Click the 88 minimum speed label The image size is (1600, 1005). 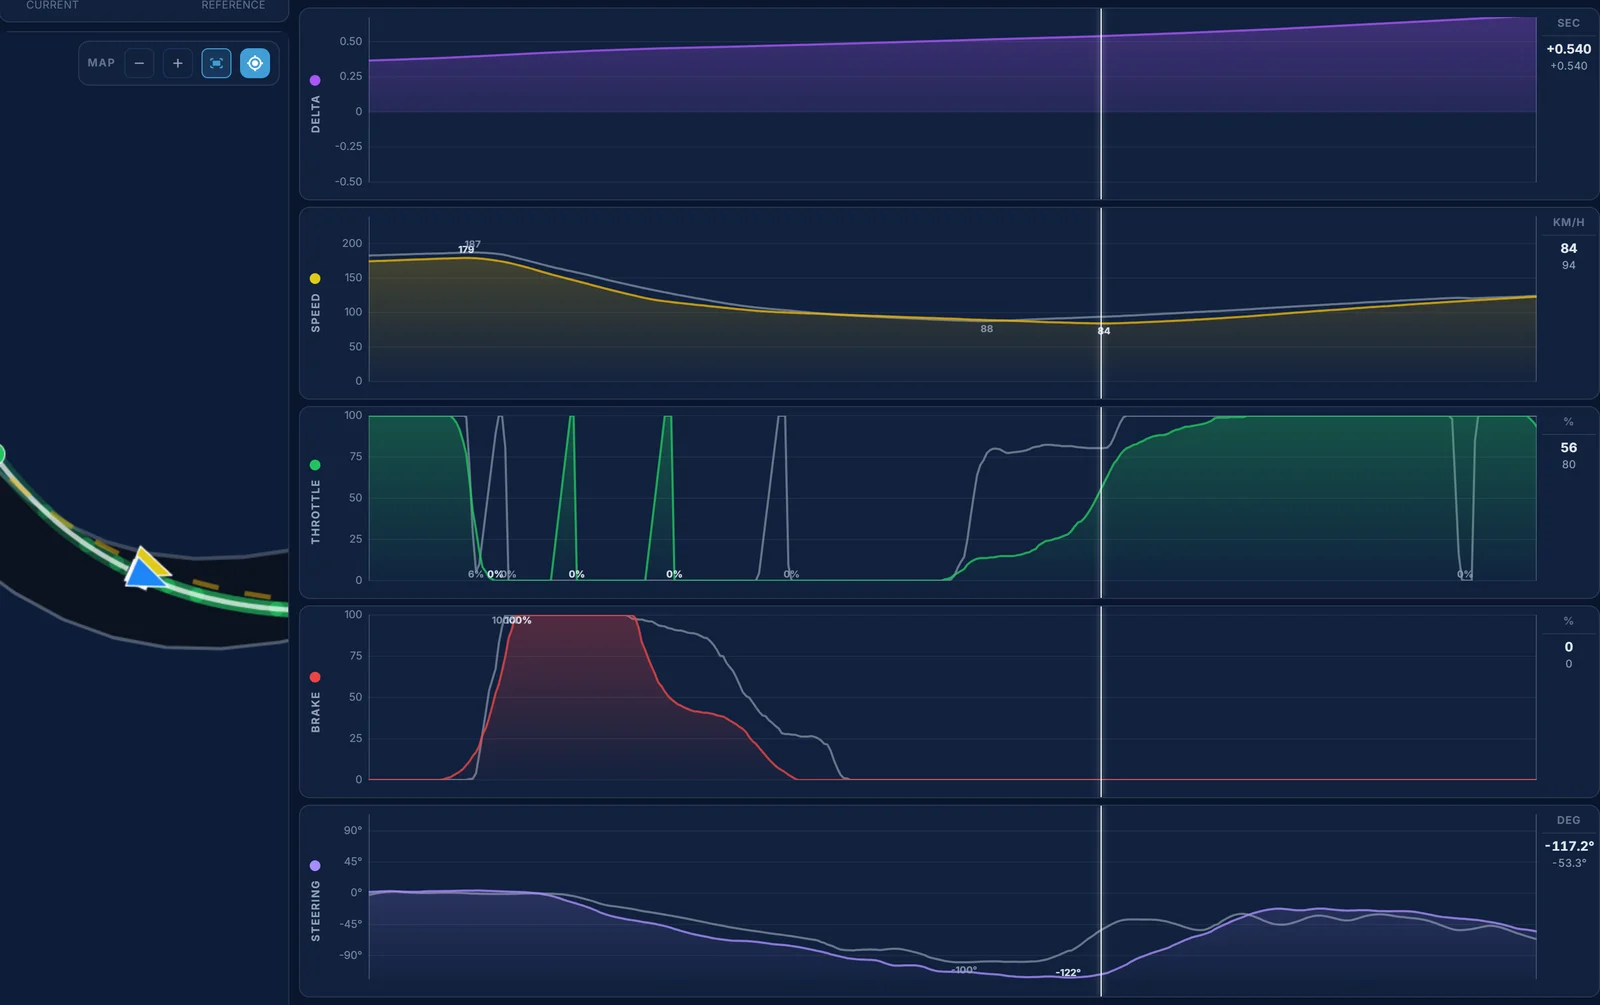(x=987, y=329)
